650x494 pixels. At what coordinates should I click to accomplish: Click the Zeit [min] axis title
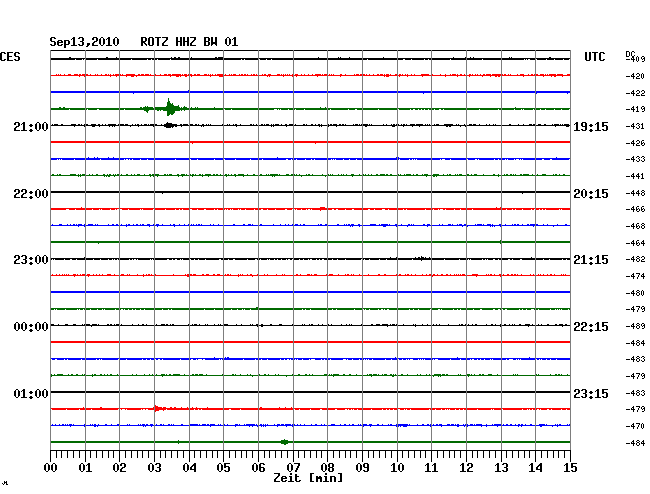(x=308, y=478)
